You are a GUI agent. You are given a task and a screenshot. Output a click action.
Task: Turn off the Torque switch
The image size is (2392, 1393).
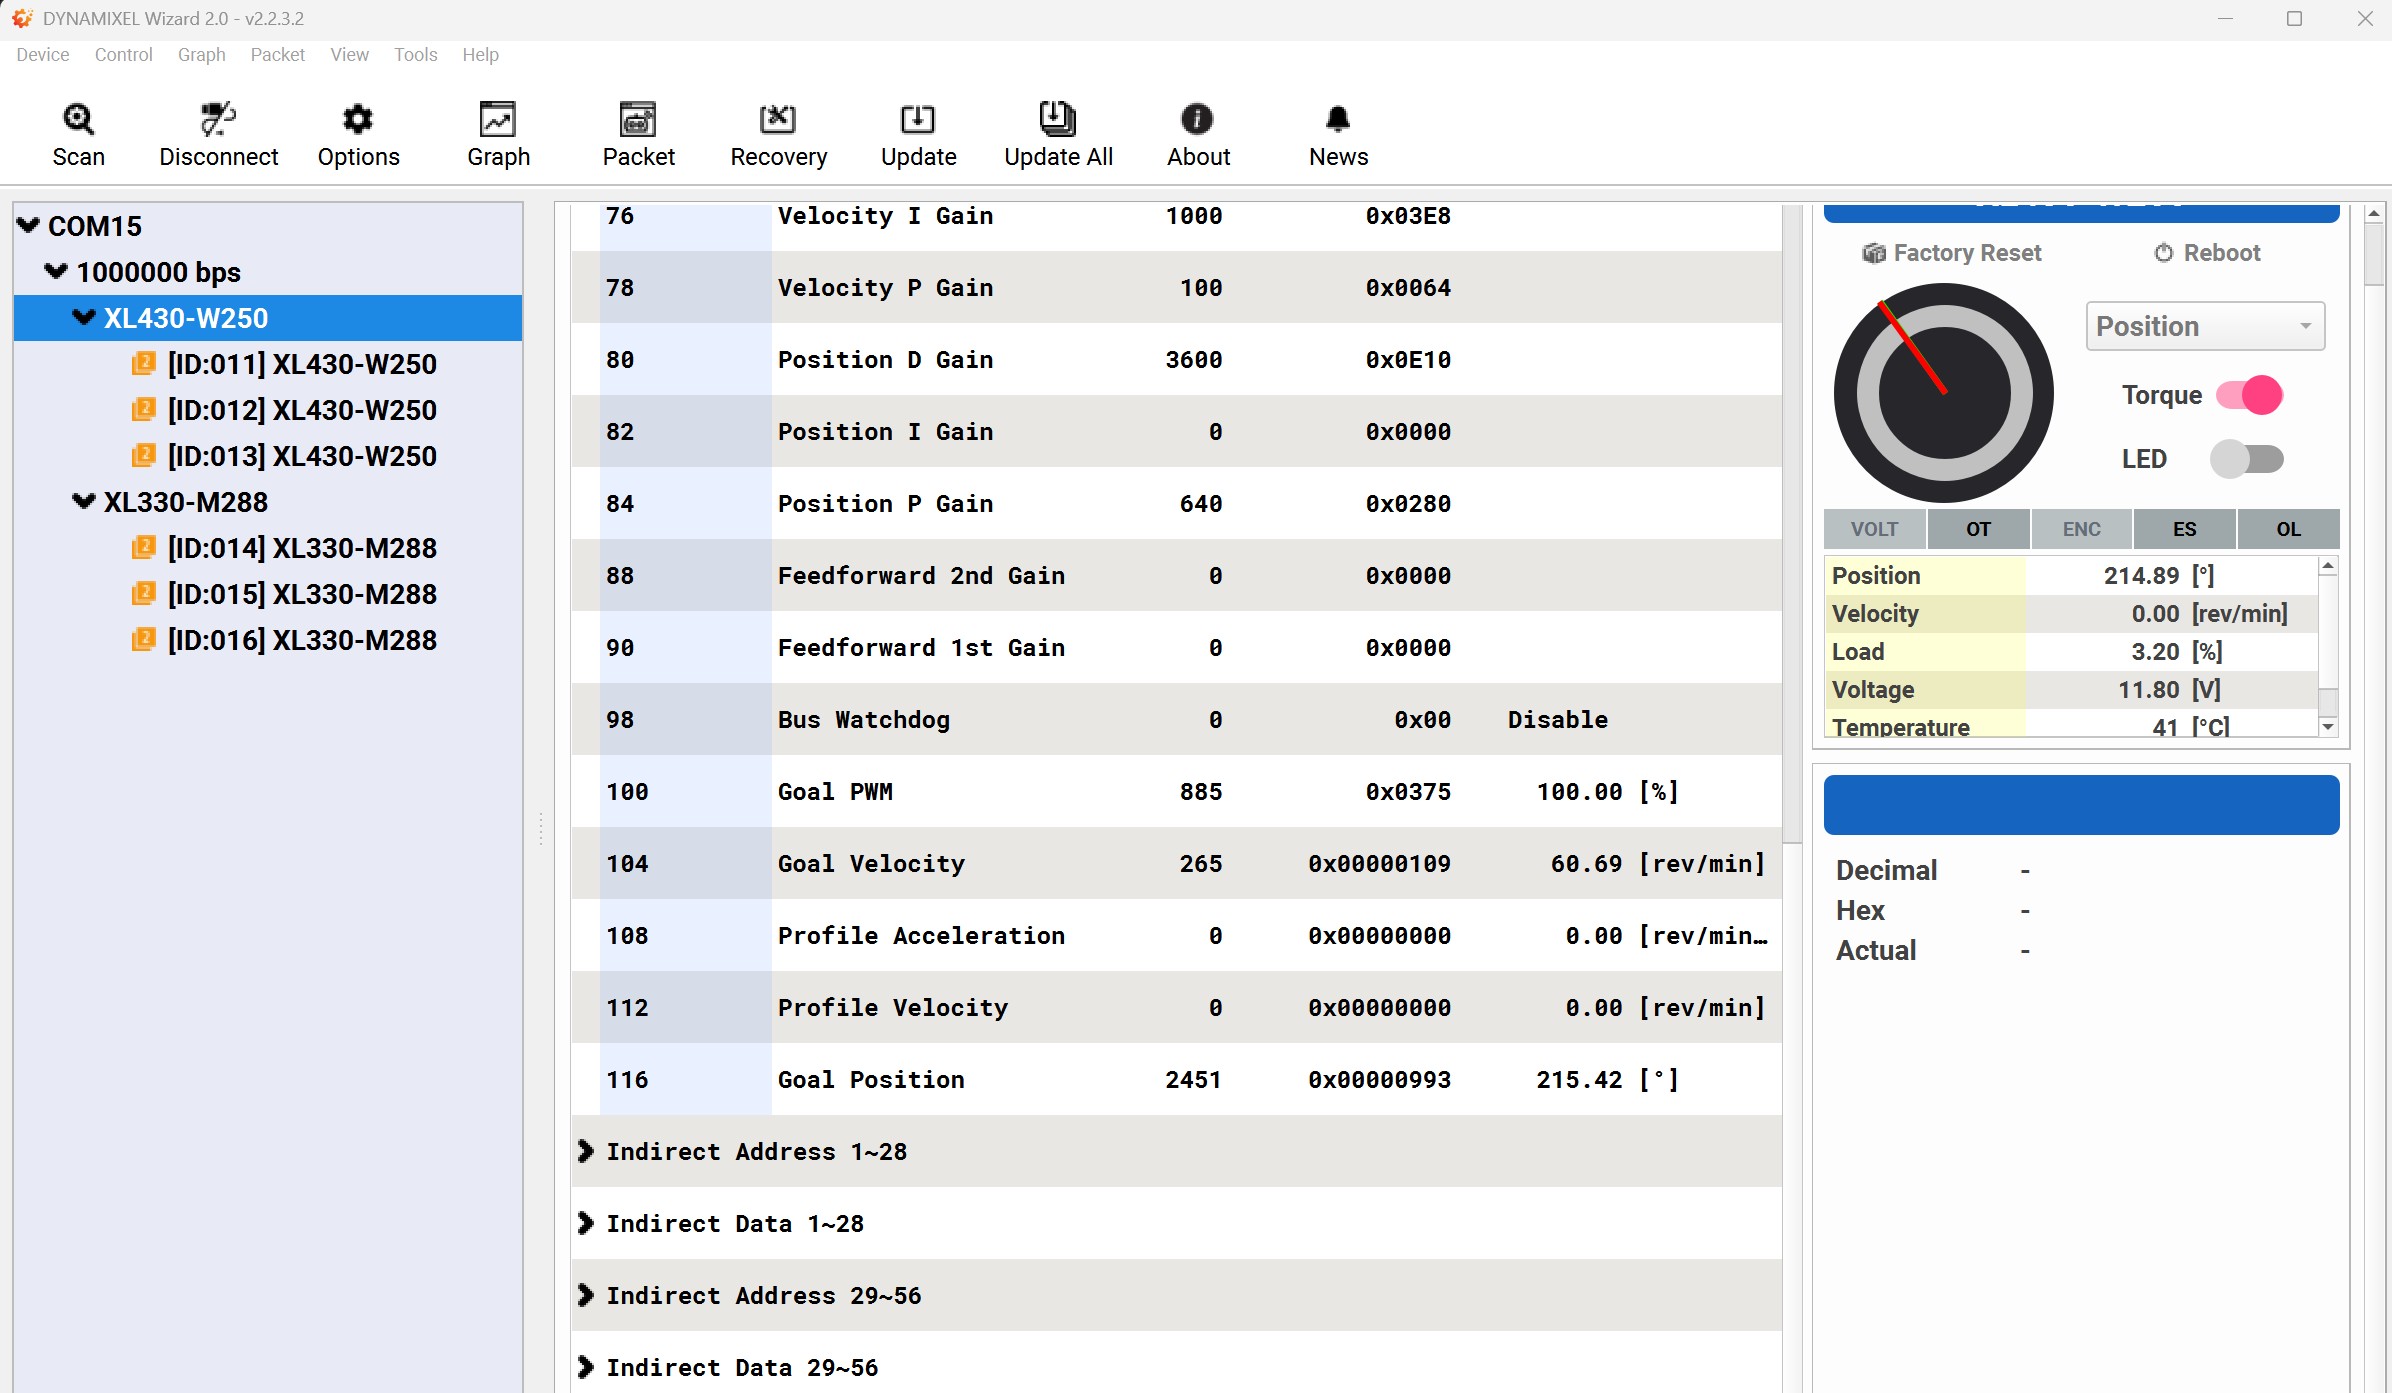(2249, 395)
